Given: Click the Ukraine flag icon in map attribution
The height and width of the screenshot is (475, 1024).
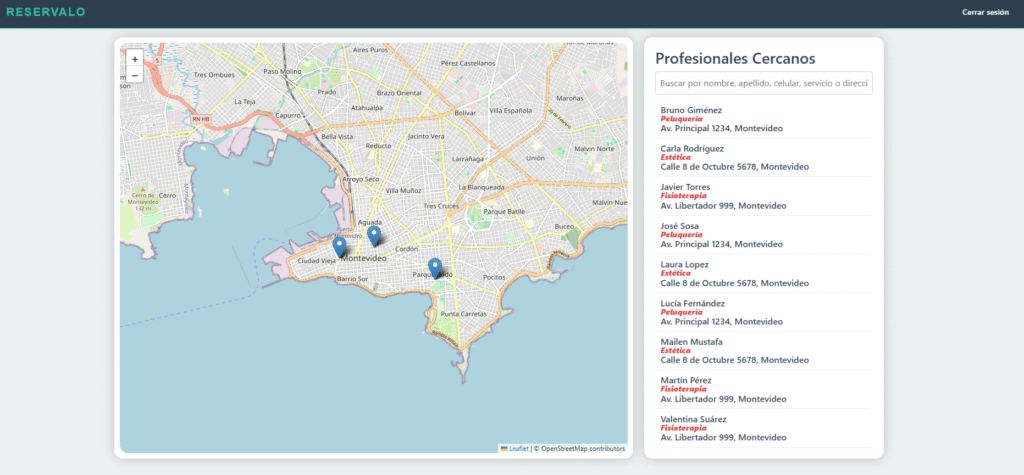Looking at the screenshot, I should (x=504, y=449).
